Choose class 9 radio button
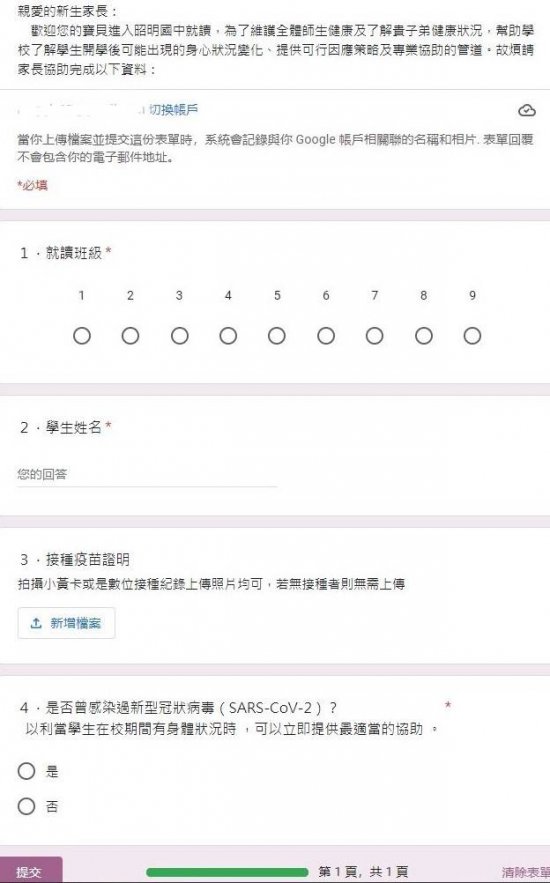 coord(472,336)
